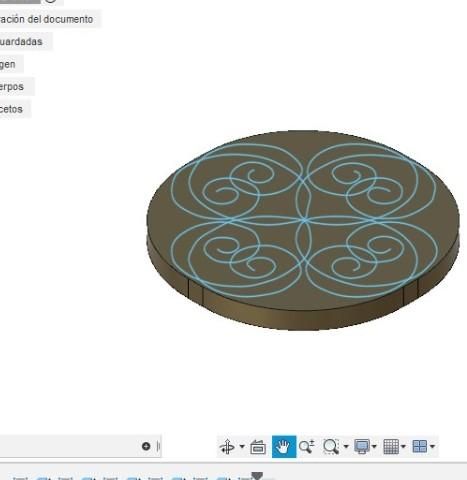Image resolution: width=467 pixels, height=480 pixels.
Task: Select the 'cetos' sketches browser item
Action: pyautogui.click(x=11, y=109)
